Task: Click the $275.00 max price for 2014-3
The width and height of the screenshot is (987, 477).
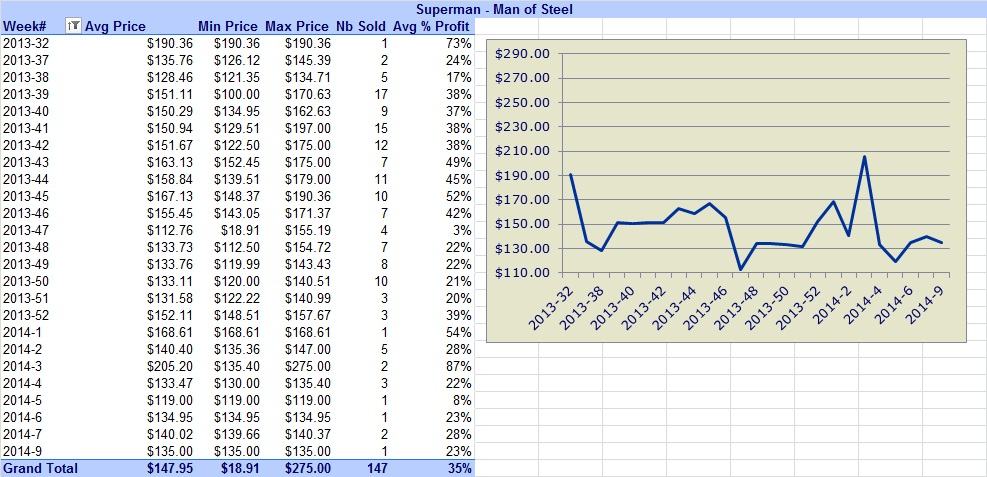Action: pos(307,366)
